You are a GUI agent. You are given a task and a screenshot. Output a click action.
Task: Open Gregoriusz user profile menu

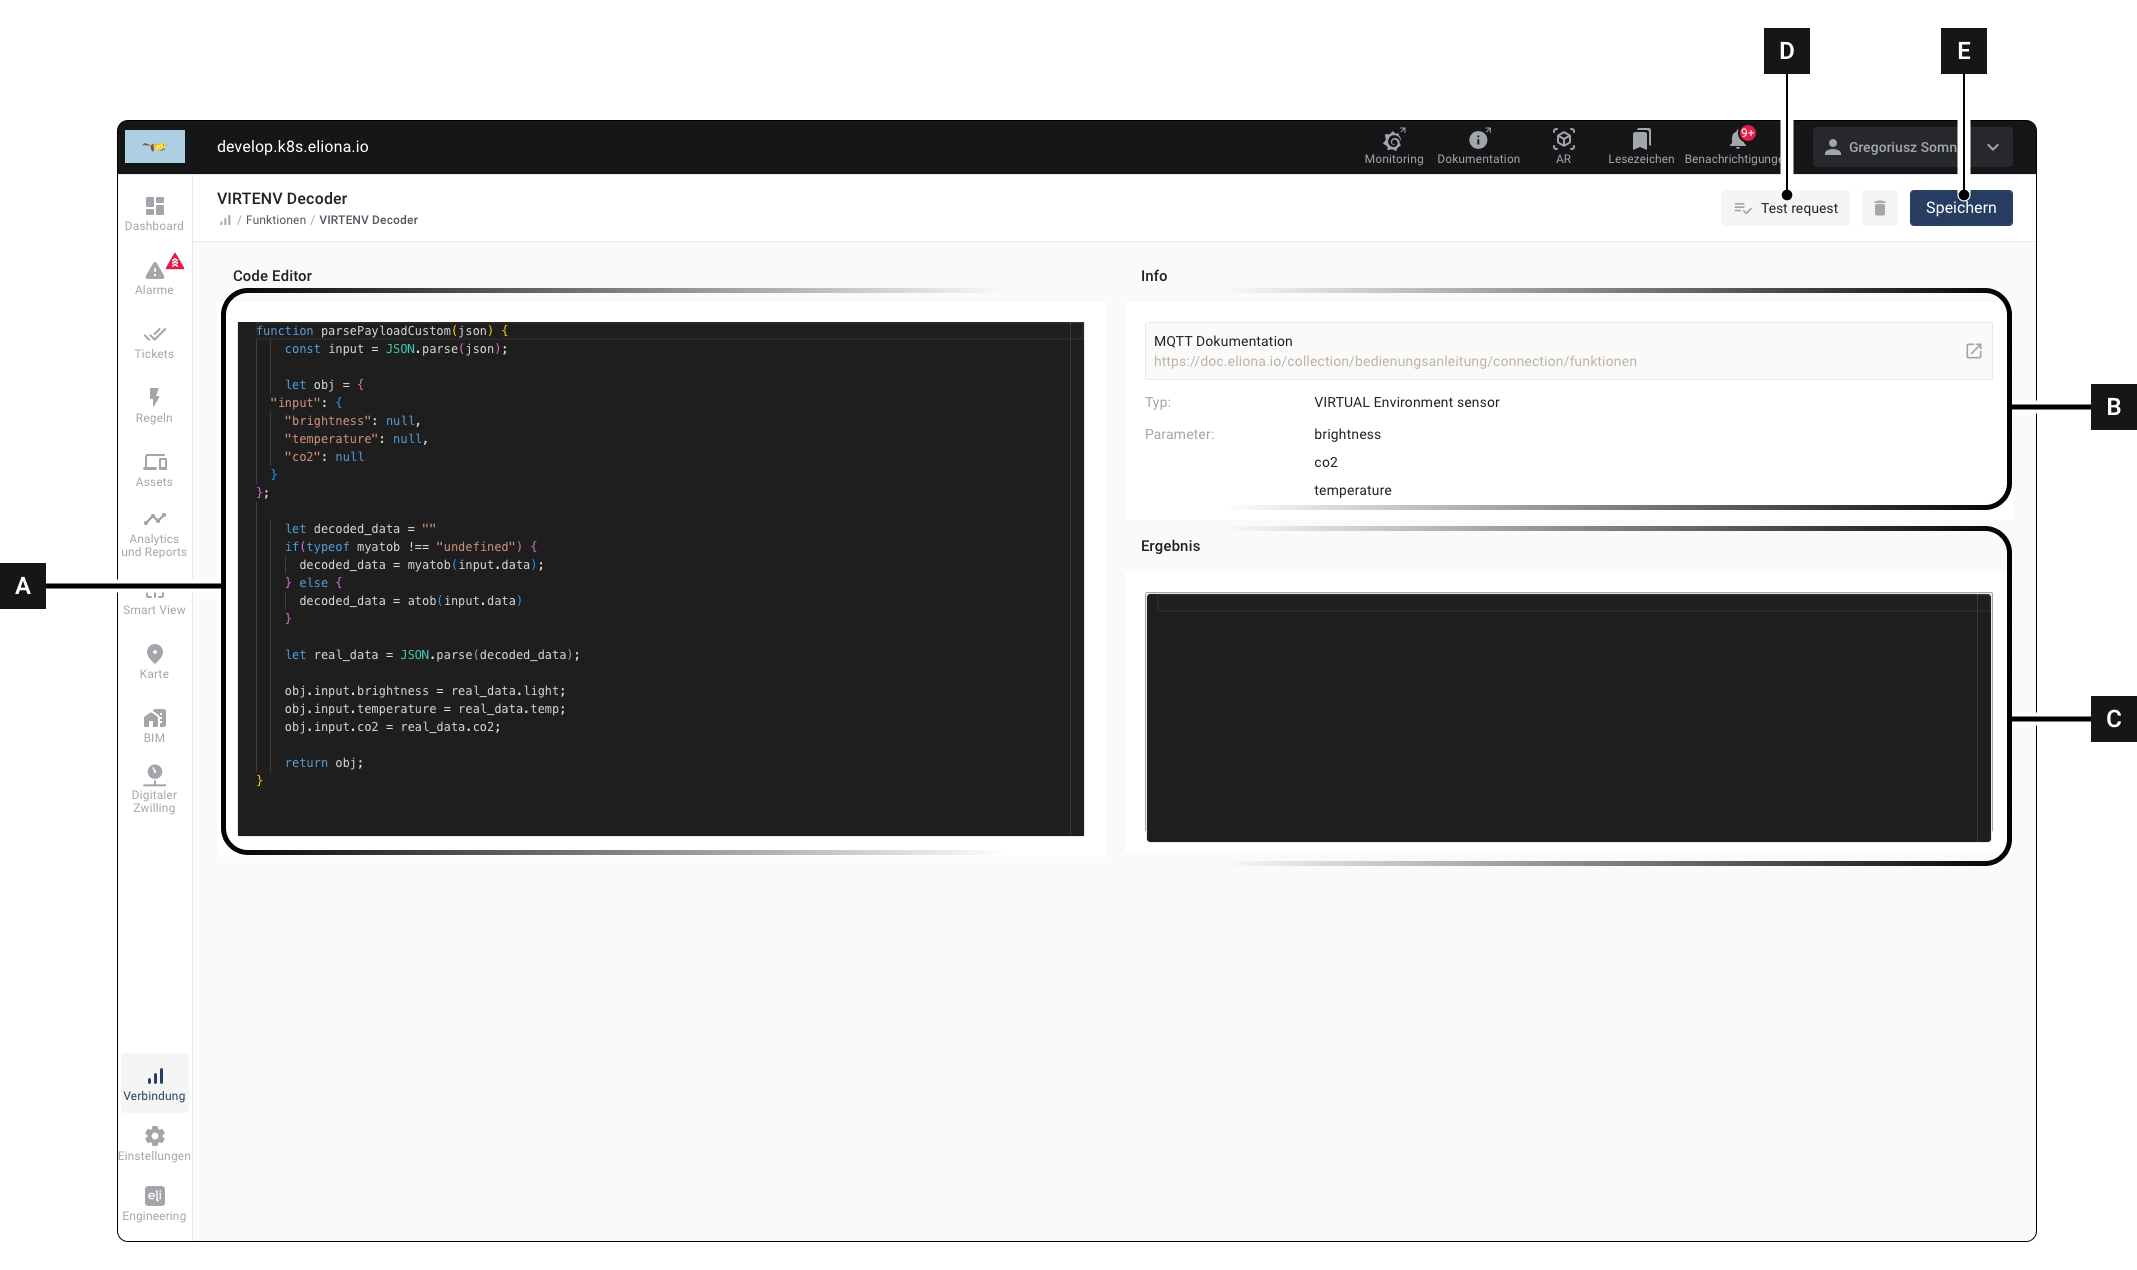1890,147
